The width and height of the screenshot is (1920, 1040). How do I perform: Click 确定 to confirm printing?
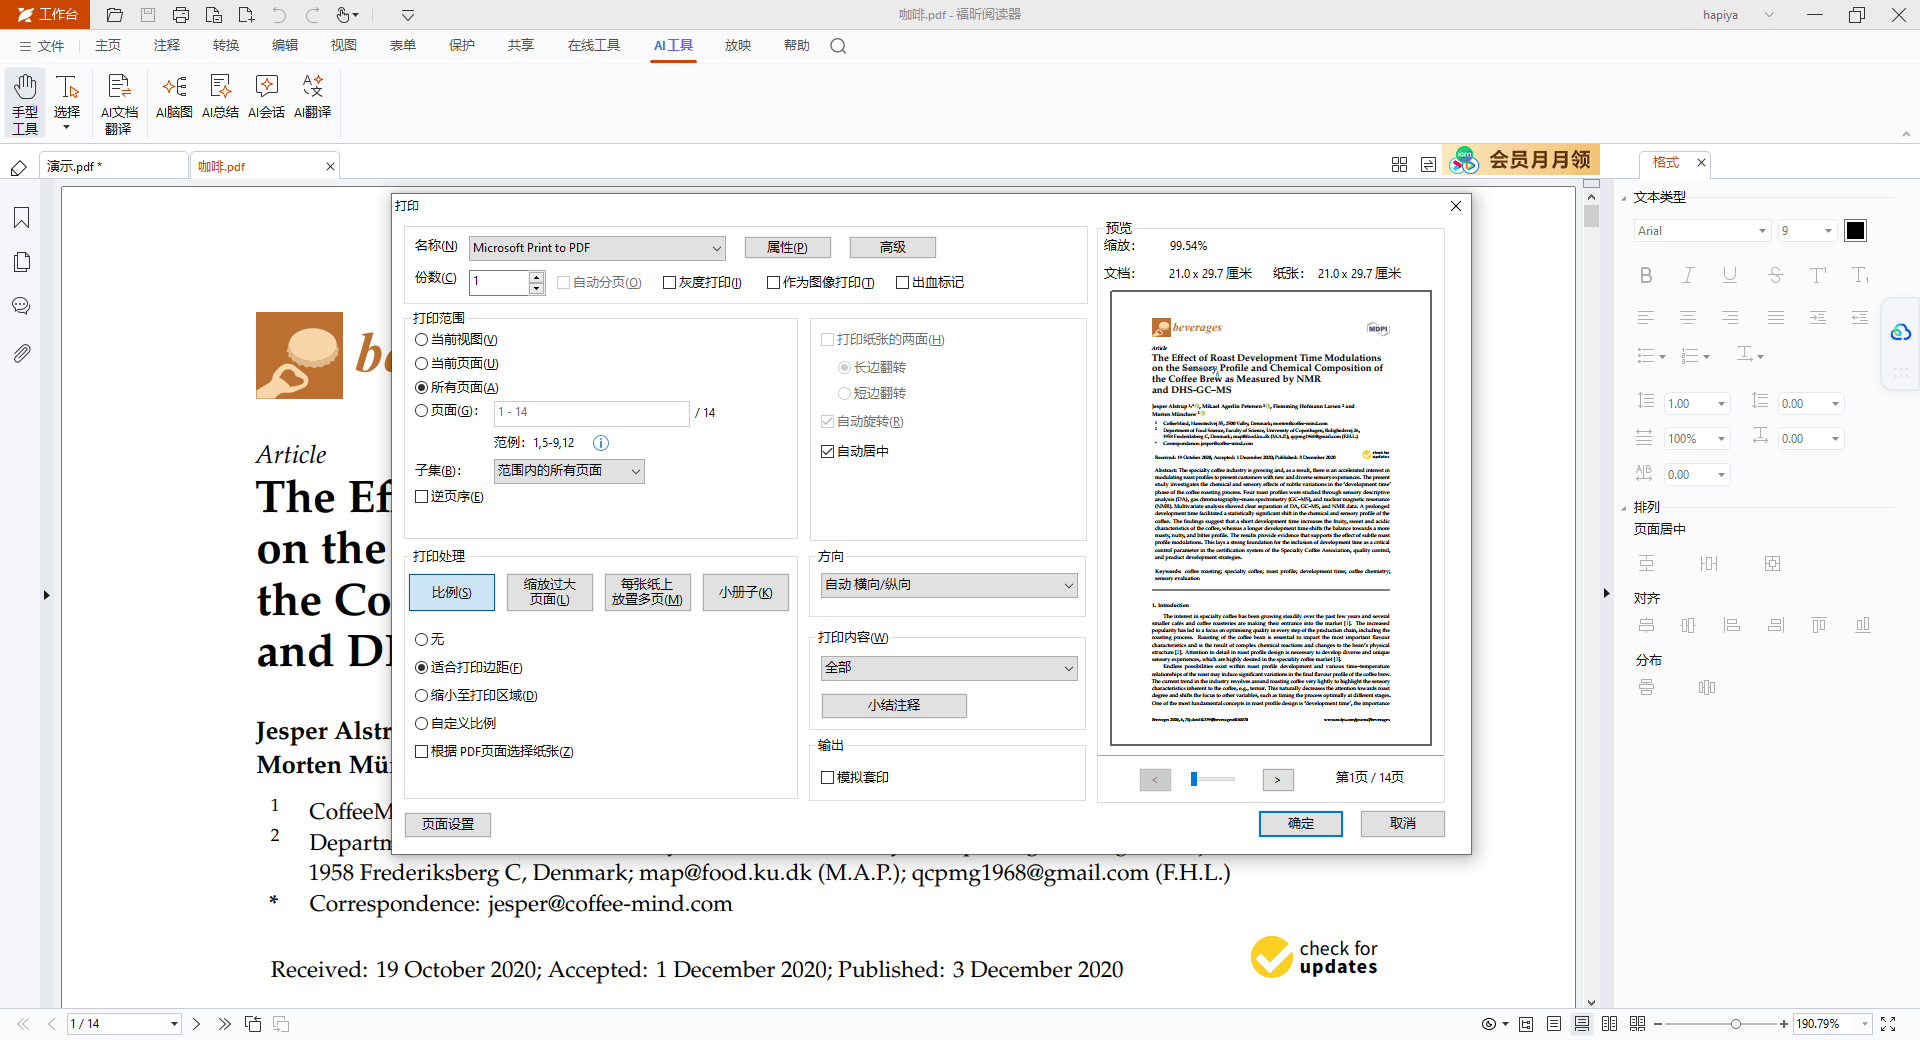(1301, 824)
